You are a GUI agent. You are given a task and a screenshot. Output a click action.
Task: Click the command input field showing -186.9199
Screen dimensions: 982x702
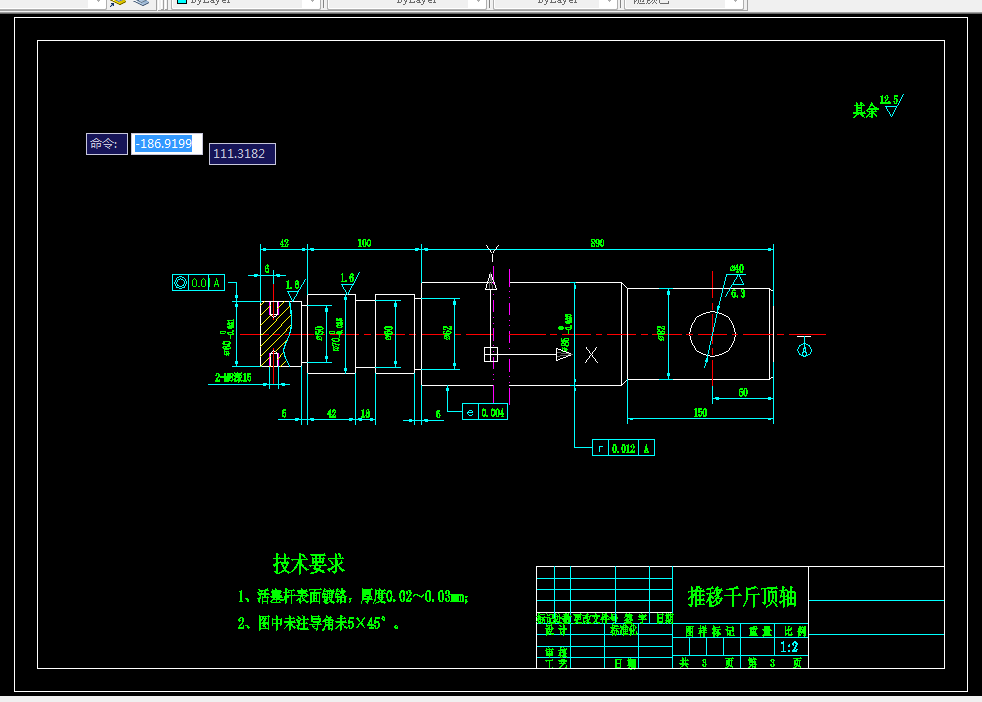pos(167,143)
